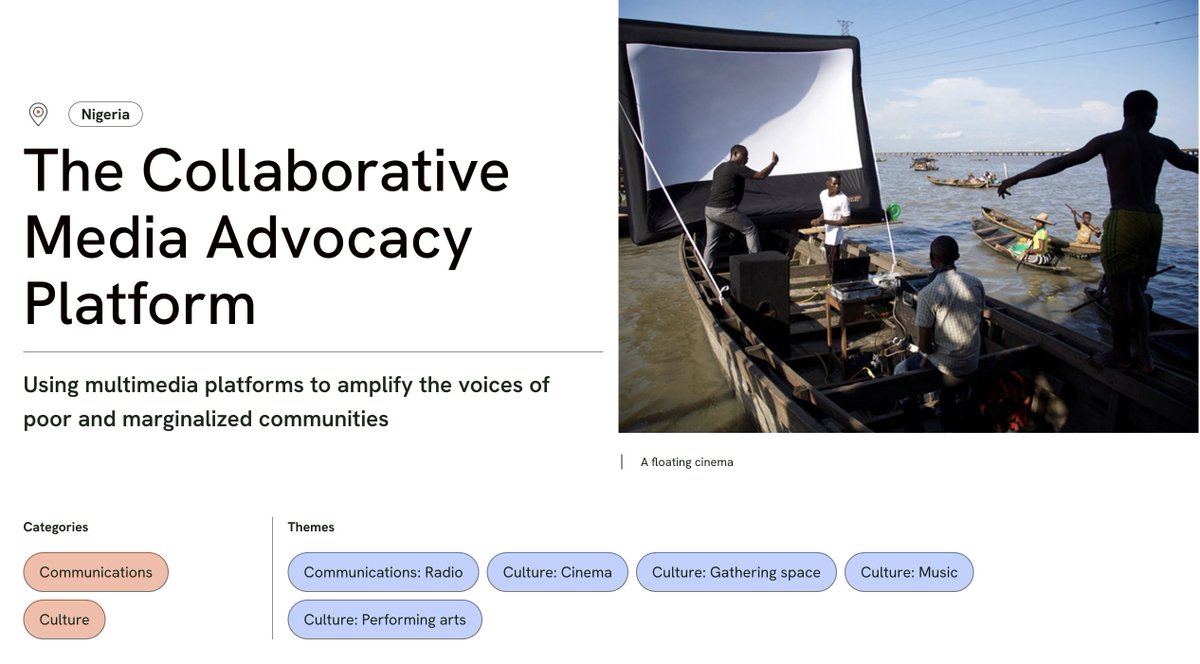The image size is (1200, 664).
Task: Click the Culture chip below Communications
Action: click(64, 619)
